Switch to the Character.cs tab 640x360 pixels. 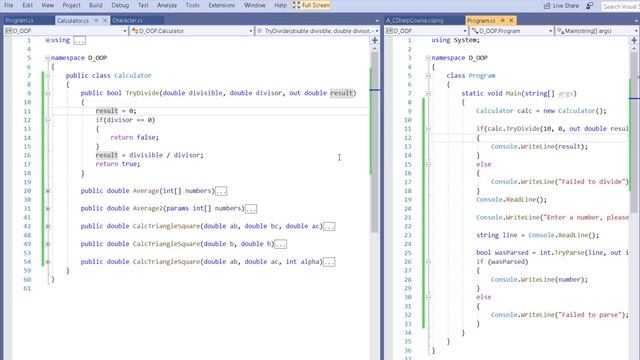click(127, 20)
